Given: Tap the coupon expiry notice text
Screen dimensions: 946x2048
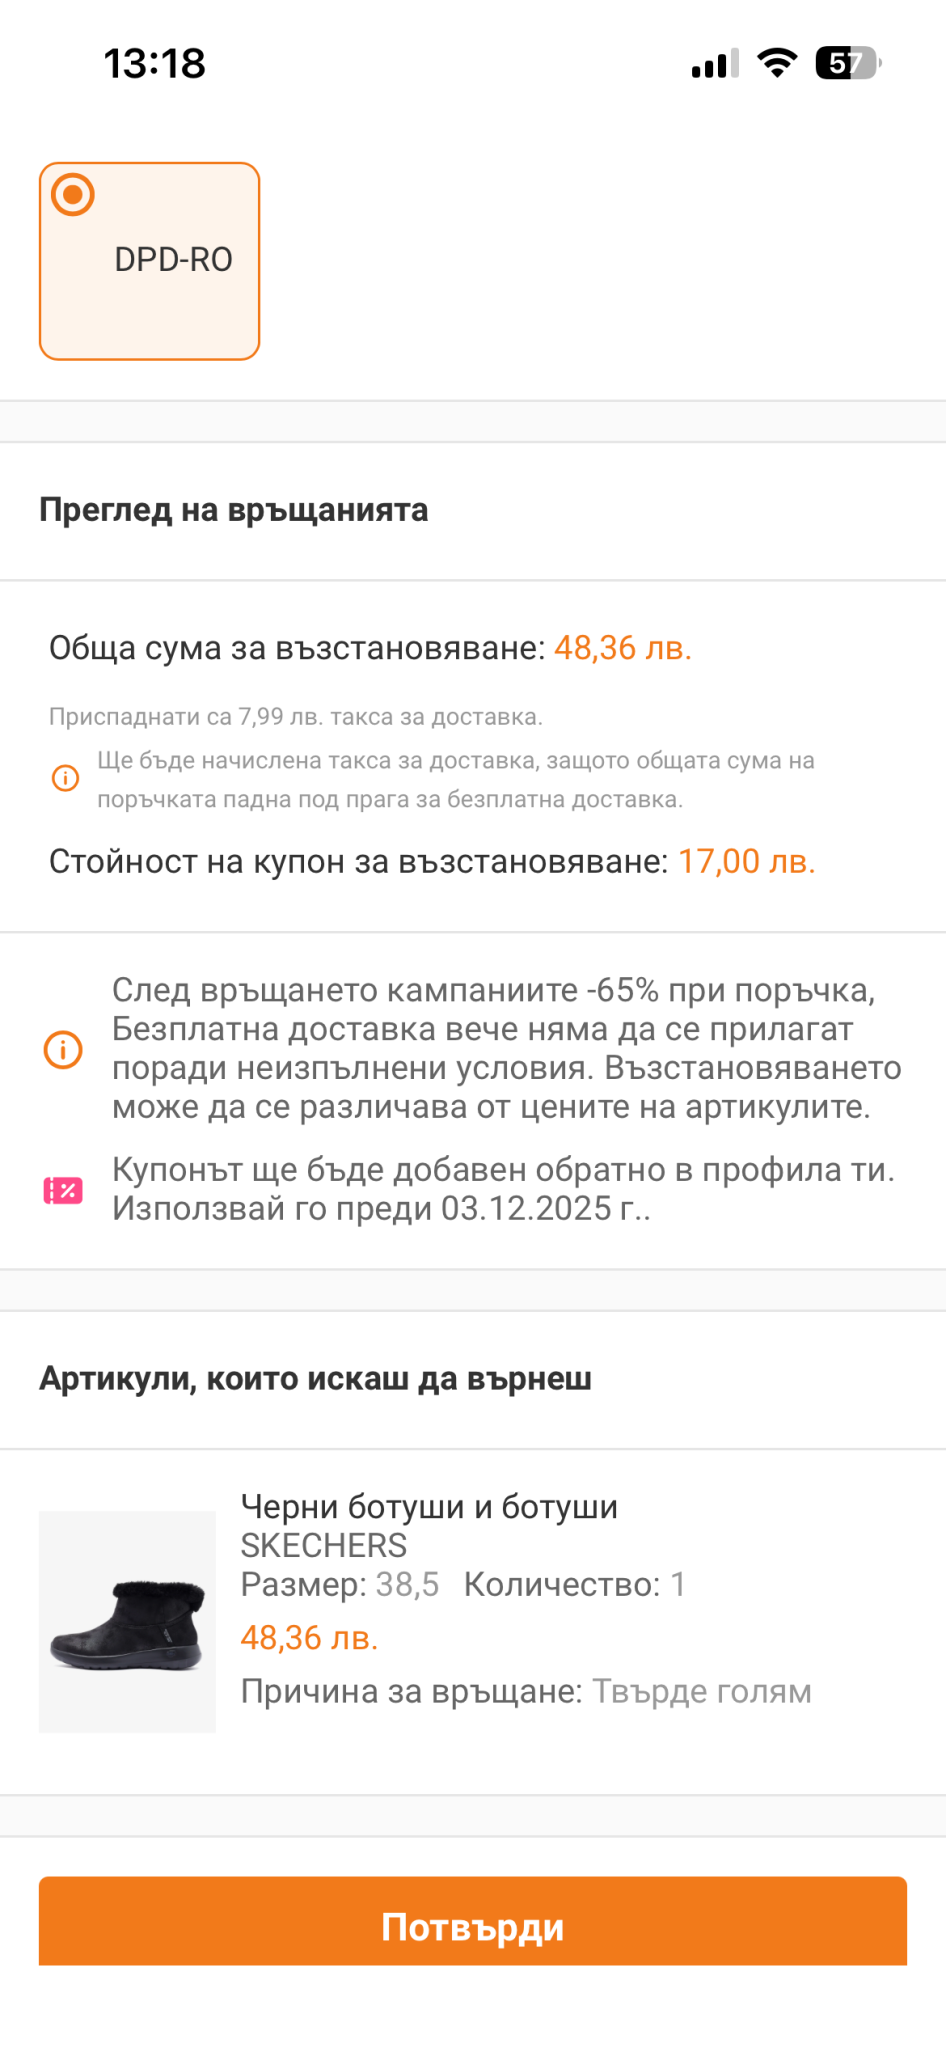Looking at the screenshot, I should point(503,1189).
